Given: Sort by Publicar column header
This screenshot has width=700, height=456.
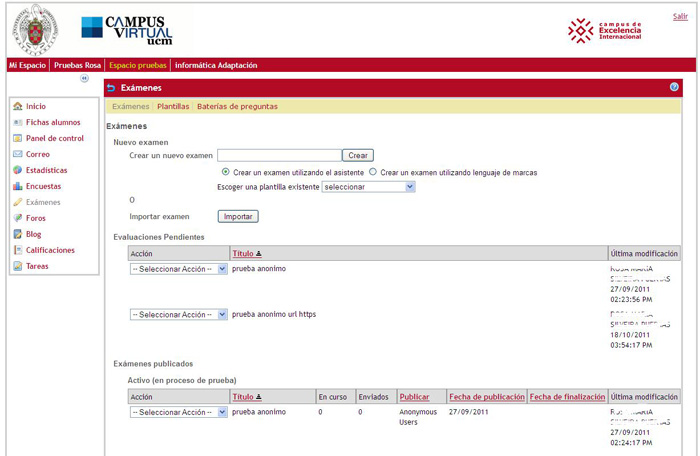Looking at the screenshot, I should pyautogui.click(x=414, y=397).
